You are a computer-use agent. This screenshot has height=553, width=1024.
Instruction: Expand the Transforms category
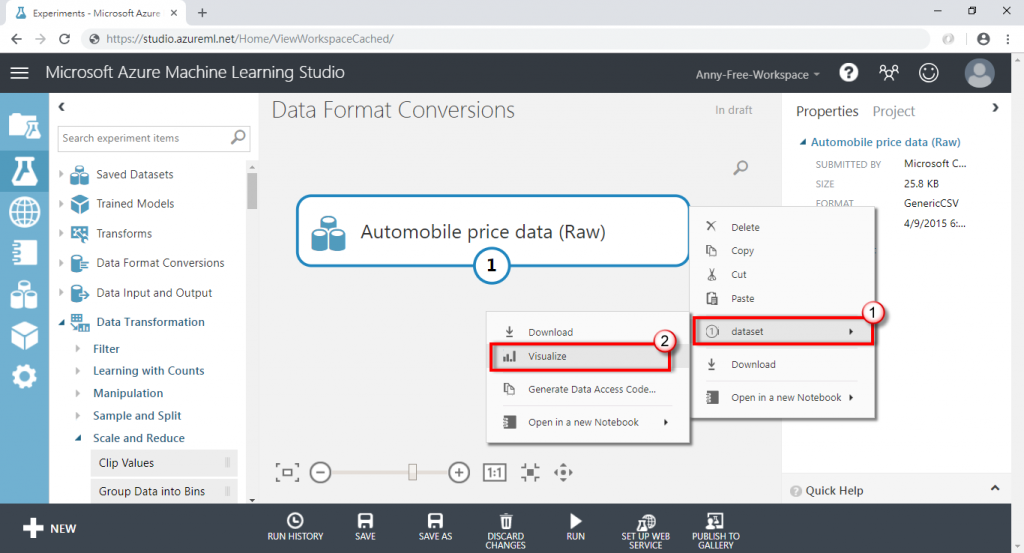61,233
